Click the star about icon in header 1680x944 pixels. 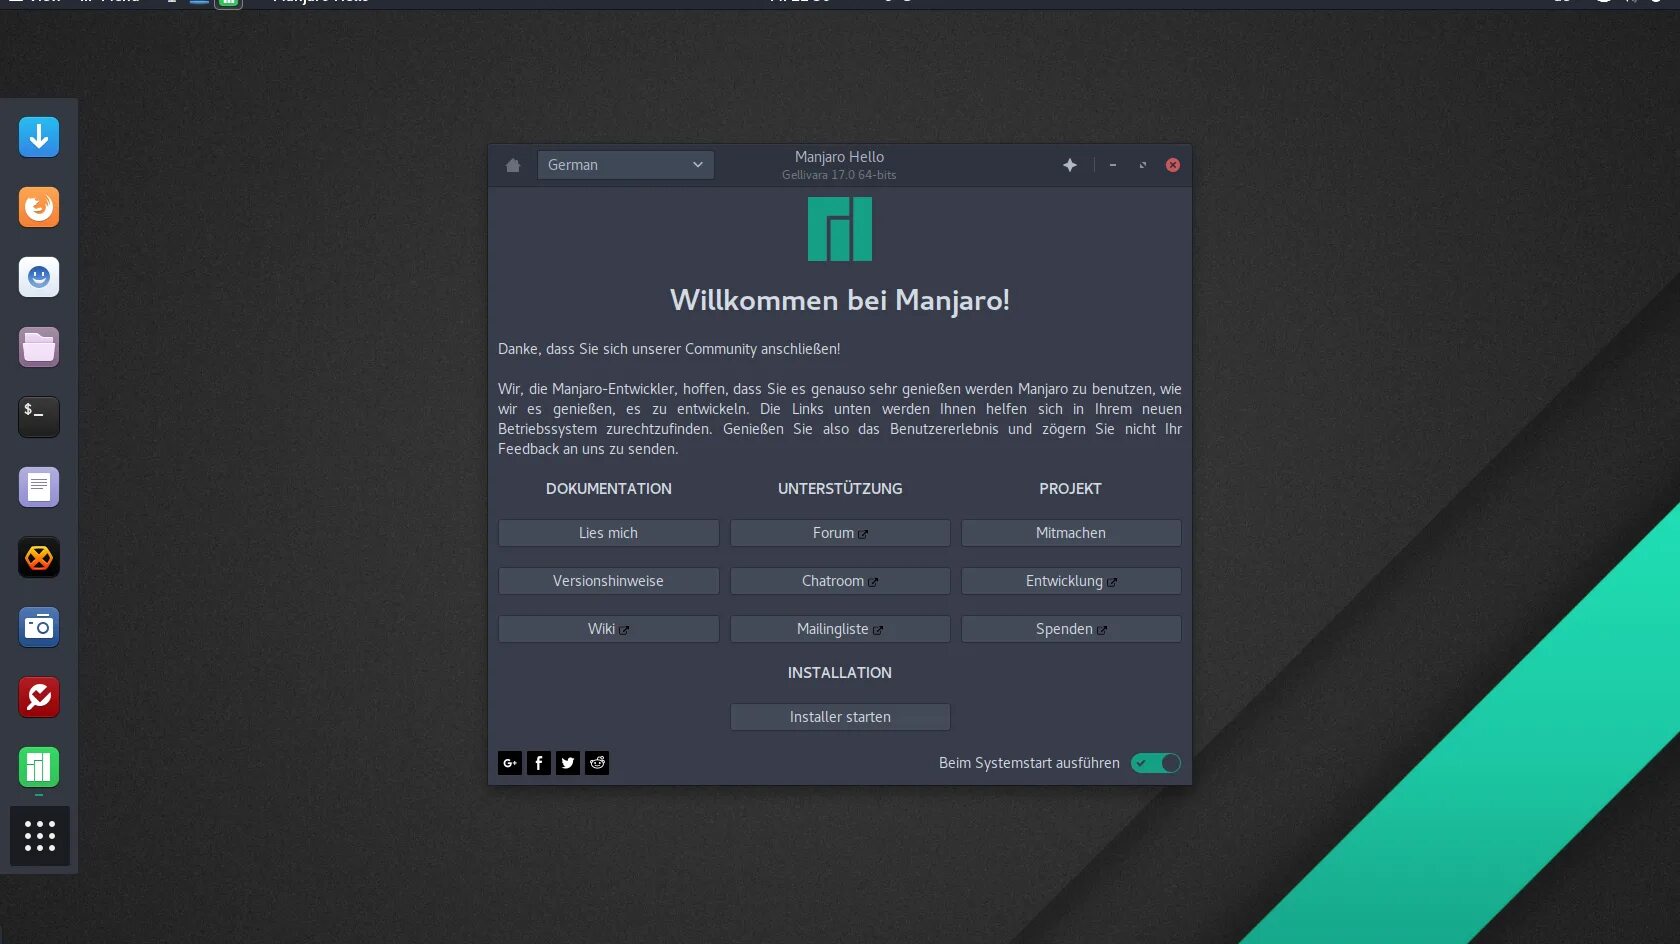coord(1070,165)
